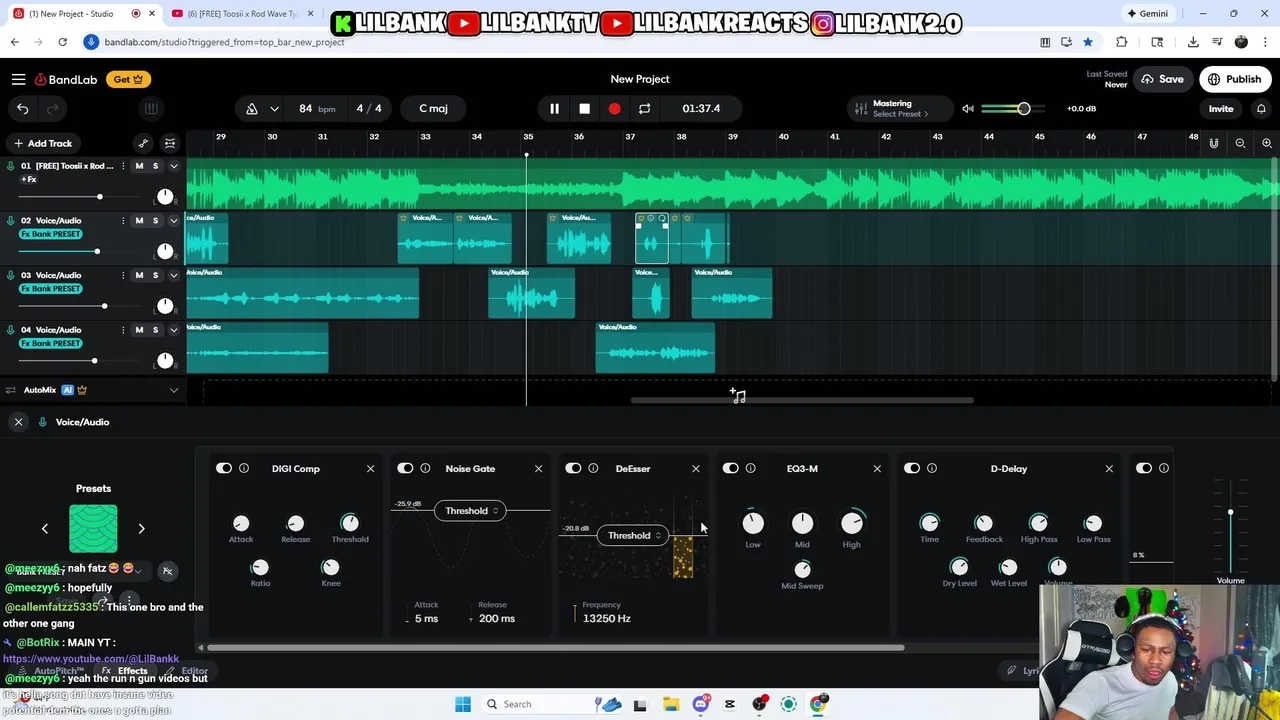Image resolution: width=1280 pixels, height=720 pixels.
Task: Click the Invite button
Action: (x=1221, y=108)
